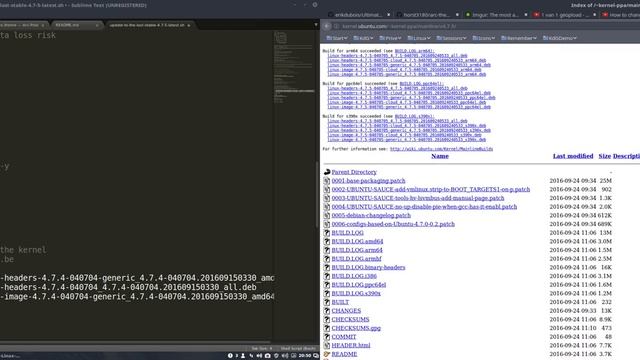Click the chat bubble icon in tray
This screenshot has width=640, height=360.
[x=316, y=356]
